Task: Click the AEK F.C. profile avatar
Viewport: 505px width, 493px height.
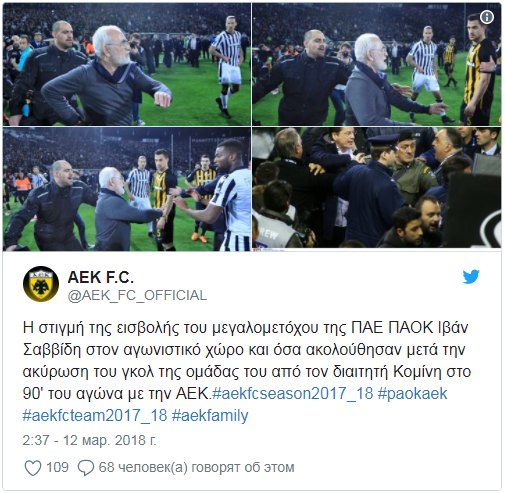Action: click(x=41, y=284)
